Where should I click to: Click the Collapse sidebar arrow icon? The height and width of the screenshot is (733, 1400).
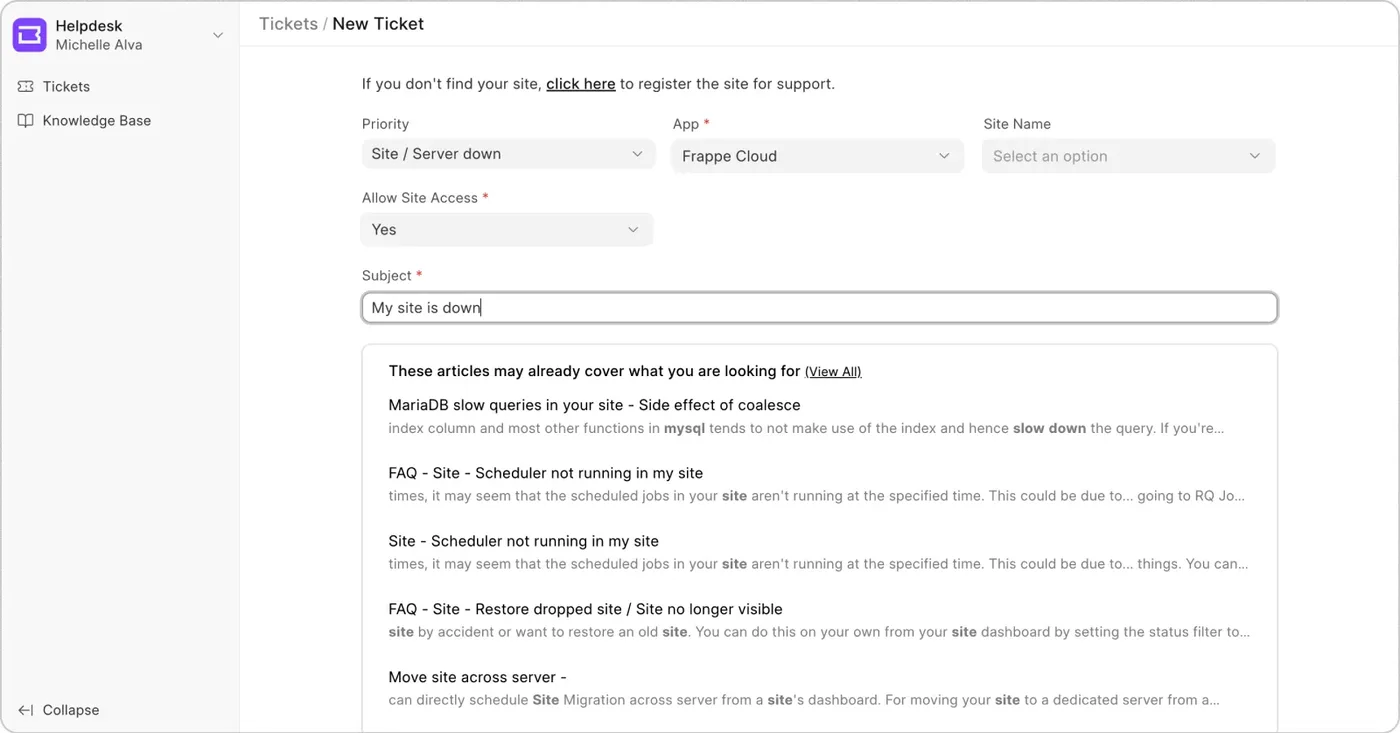[x=26, y=710]
